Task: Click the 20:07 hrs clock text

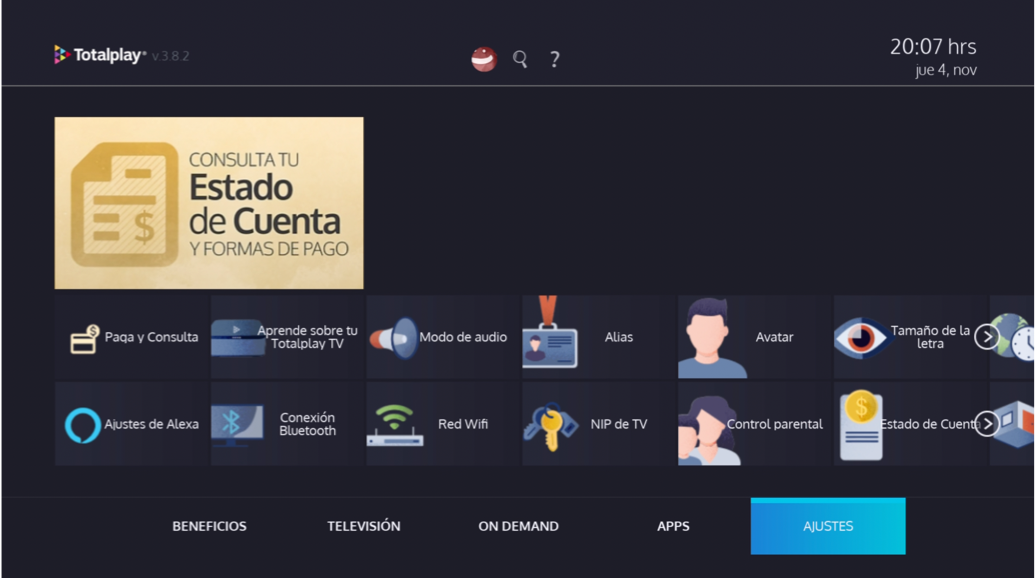Action: tap(933, 46)
